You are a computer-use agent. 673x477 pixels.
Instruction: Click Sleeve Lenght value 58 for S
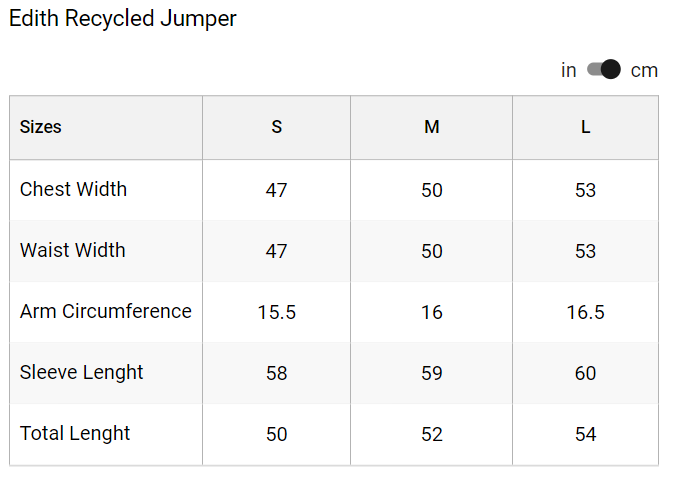click(x=276, y=373)
